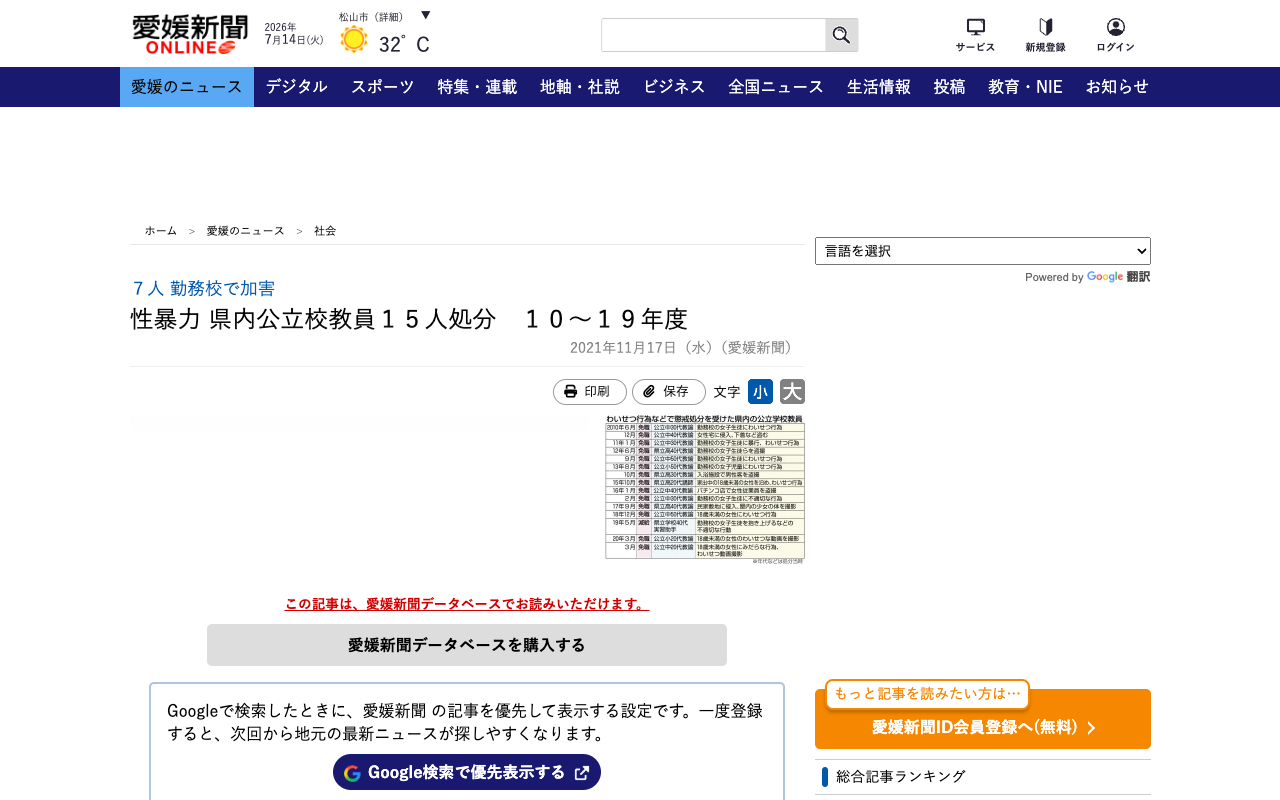
Task: Set text size to 小
Action: pos(761,392)
